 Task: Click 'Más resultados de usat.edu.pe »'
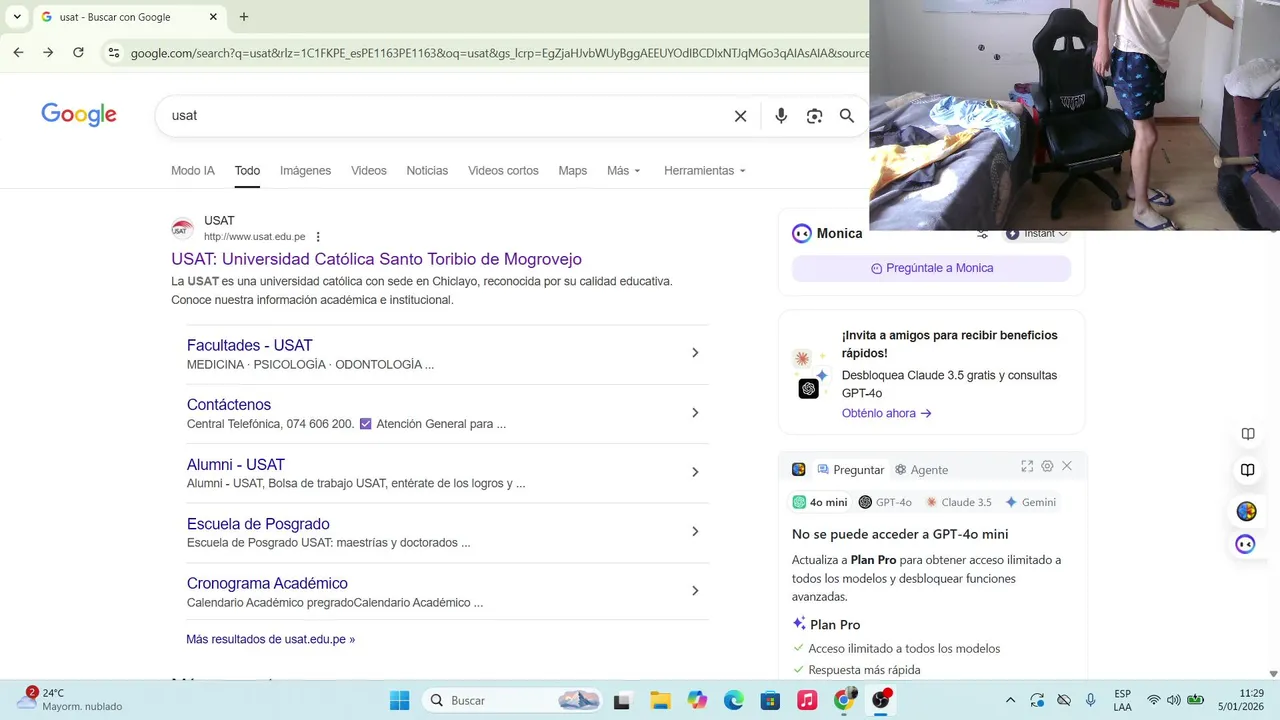click(270, 639)
